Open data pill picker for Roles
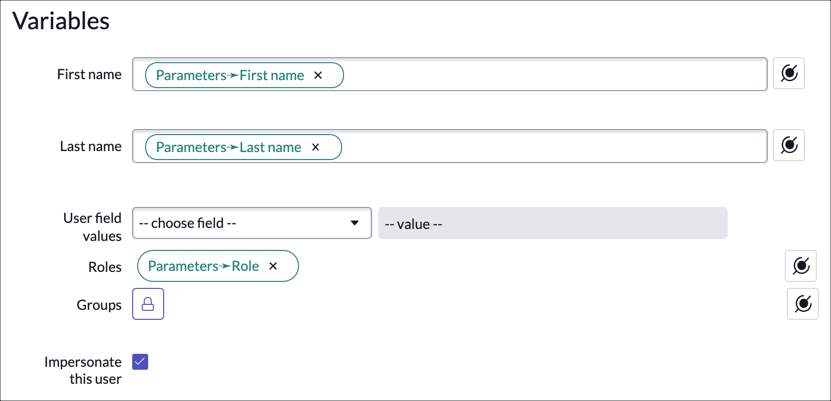Image resolution: width=831 pixels, height=401 pixels. [x=801, y=266]
